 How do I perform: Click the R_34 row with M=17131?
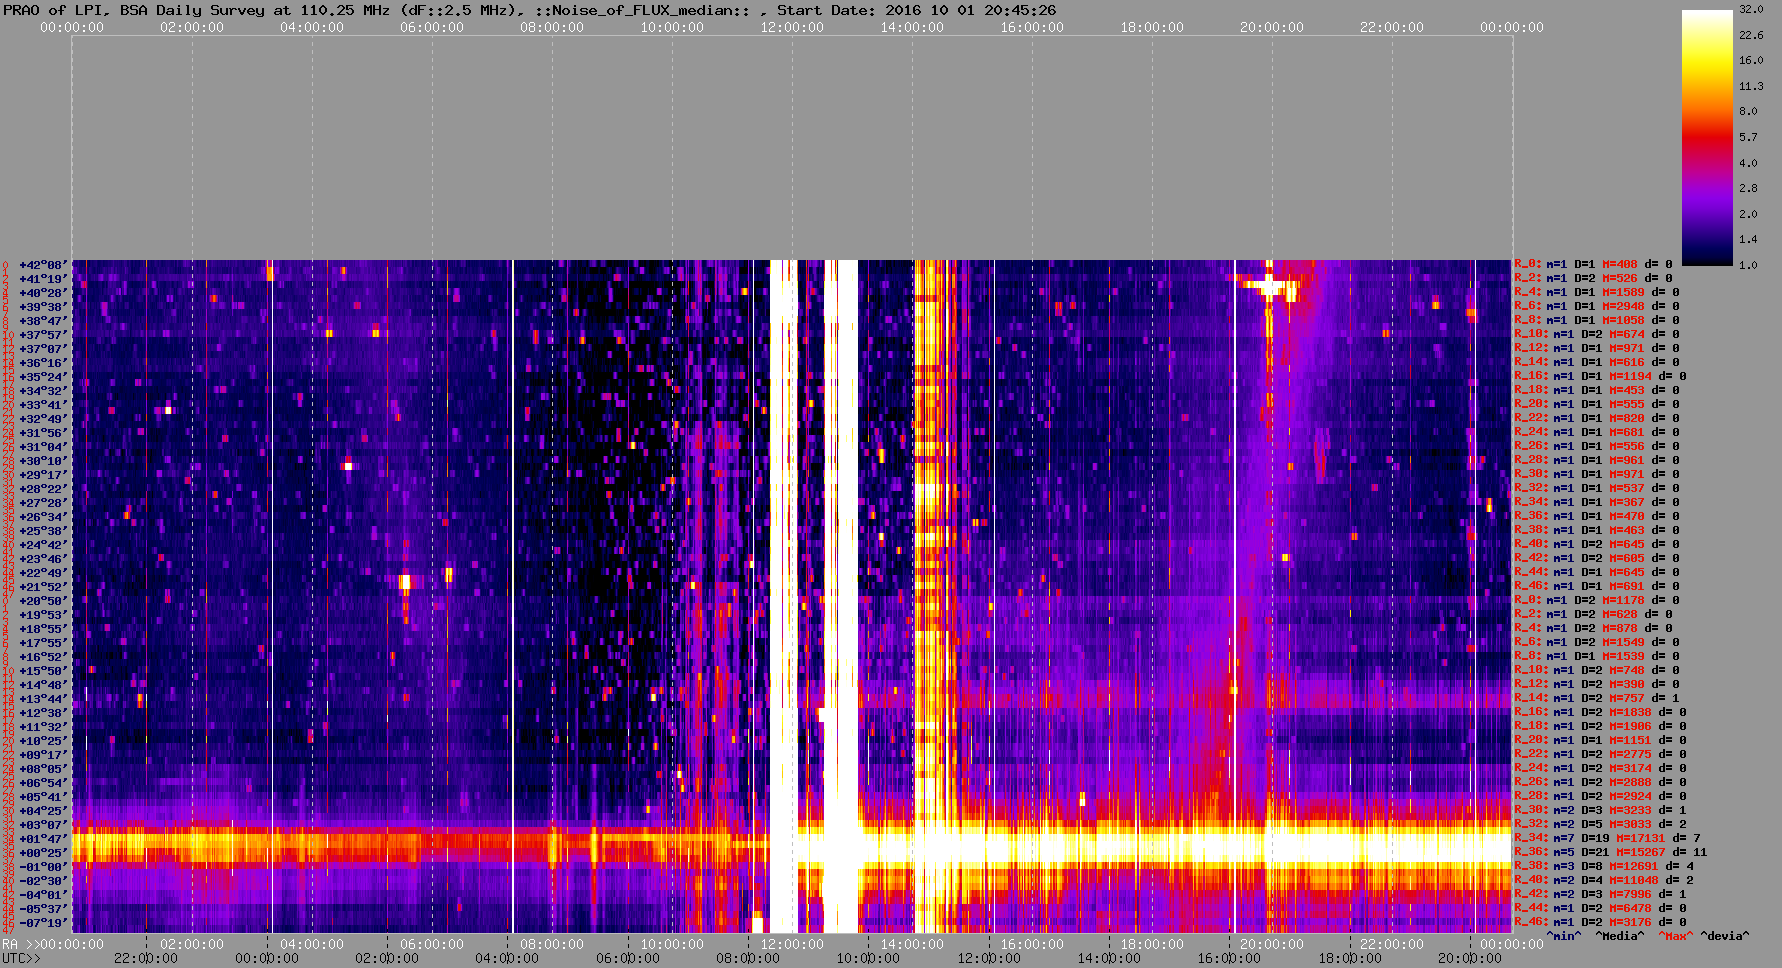(1607, 839)
